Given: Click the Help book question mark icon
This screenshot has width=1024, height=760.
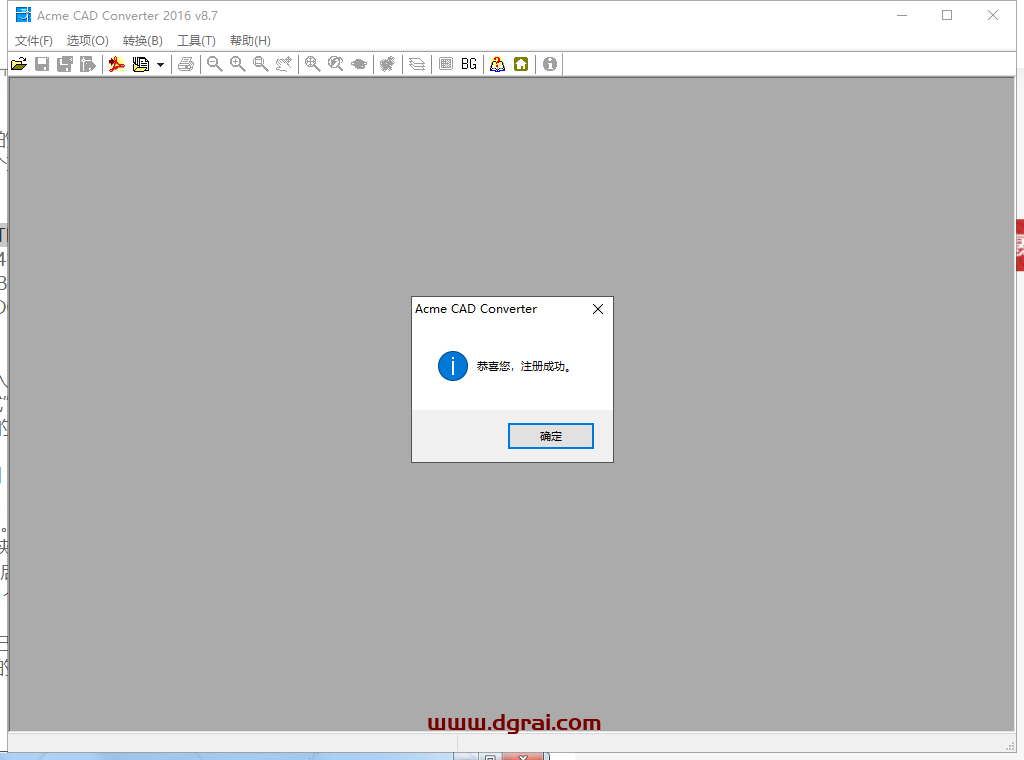Looking at the screenshot, I should click(x=498, y=64).
